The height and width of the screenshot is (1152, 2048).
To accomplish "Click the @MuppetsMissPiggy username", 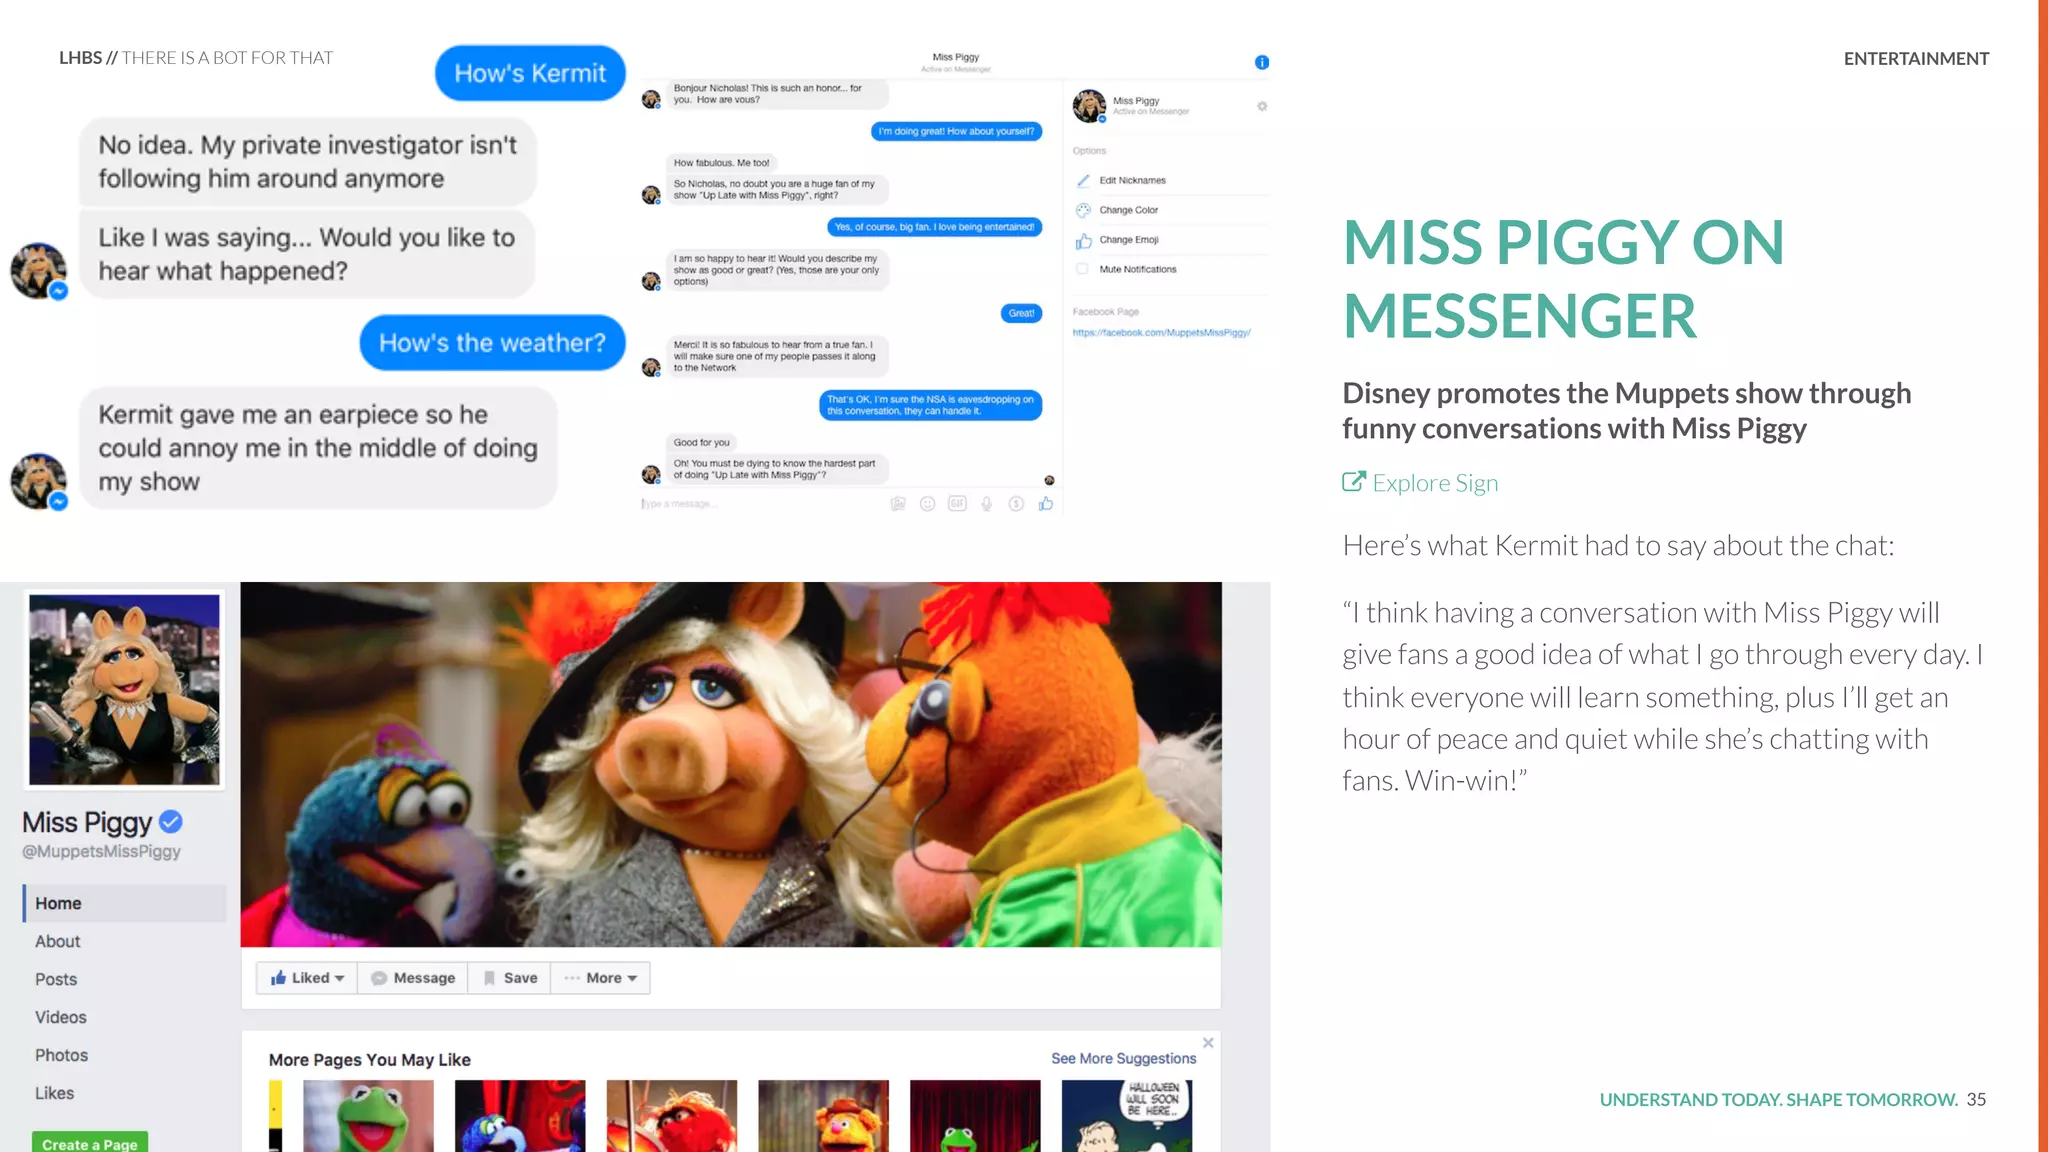I will (x=102, y=852).
